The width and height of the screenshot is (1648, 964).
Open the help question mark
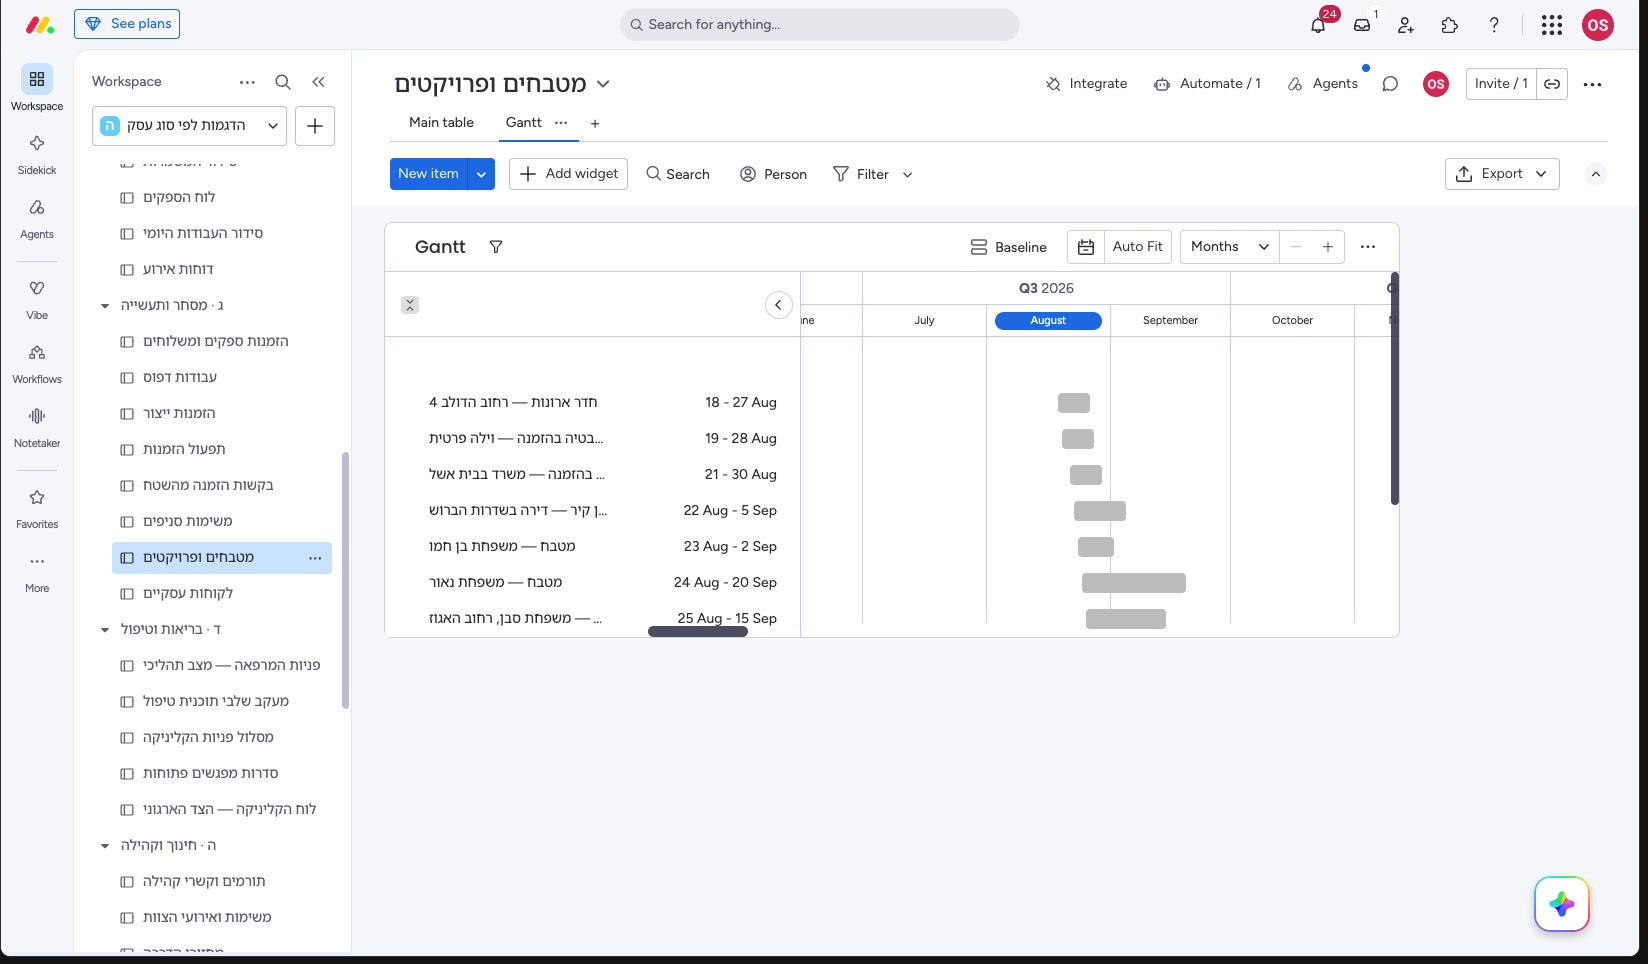[x=1494, y=25]
